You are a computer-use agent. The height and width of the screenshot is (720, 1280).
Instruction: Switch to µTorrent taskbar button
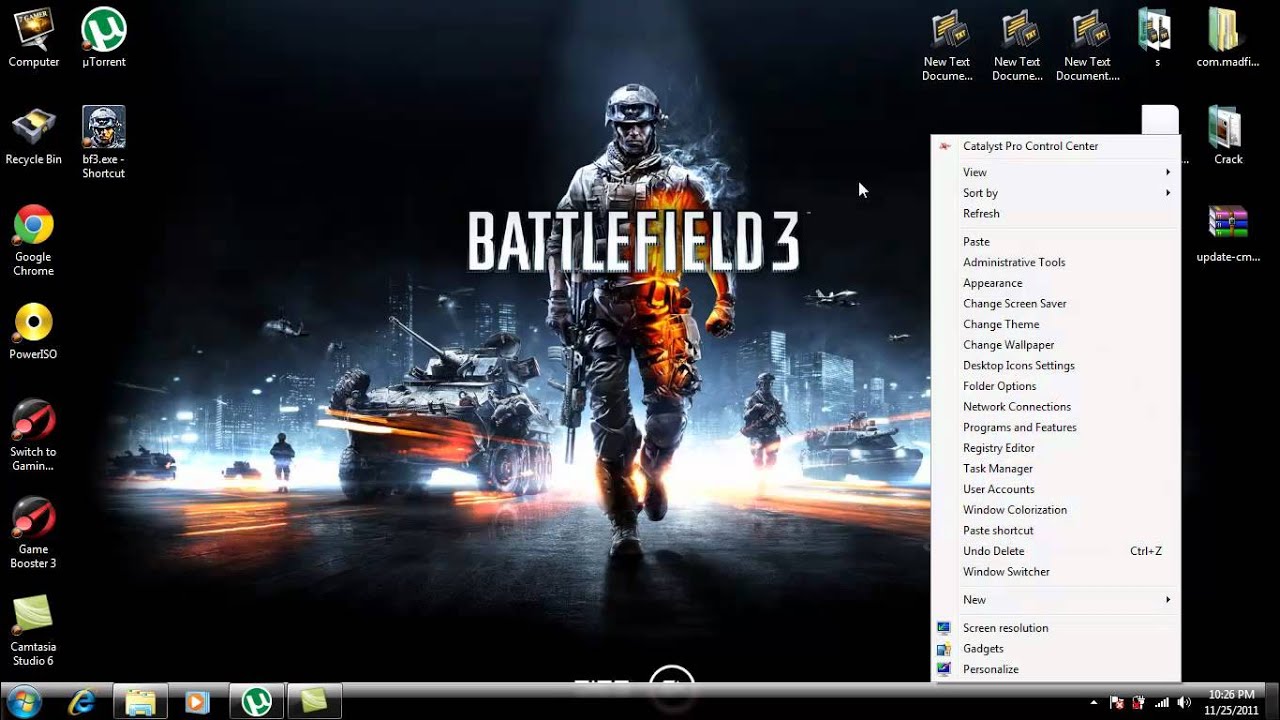(x=257, y=702)
